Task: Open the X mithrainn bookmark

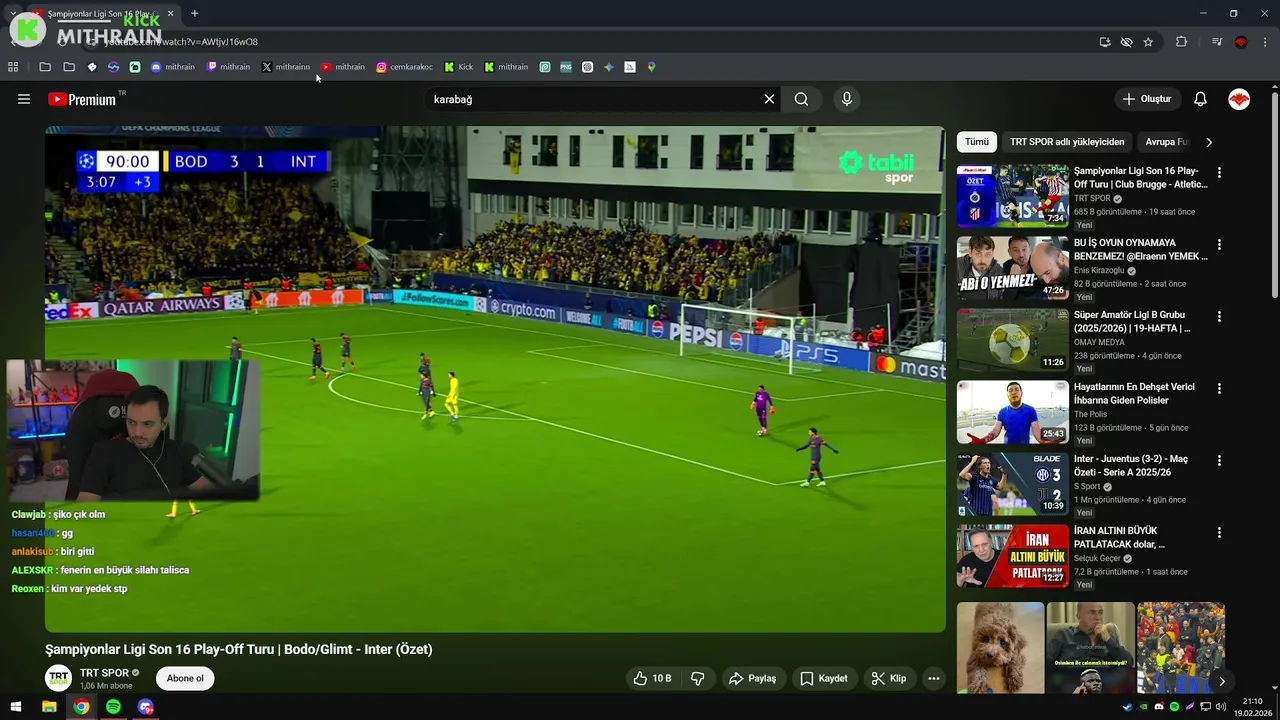Action: (x=286, y=67)
